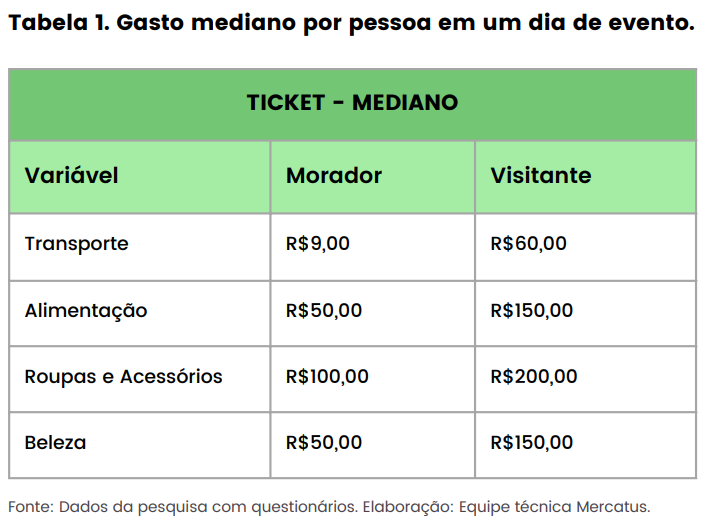Click the R$100,00 cell
This screenshot has height=525, width=707.
tap(327, 377)
